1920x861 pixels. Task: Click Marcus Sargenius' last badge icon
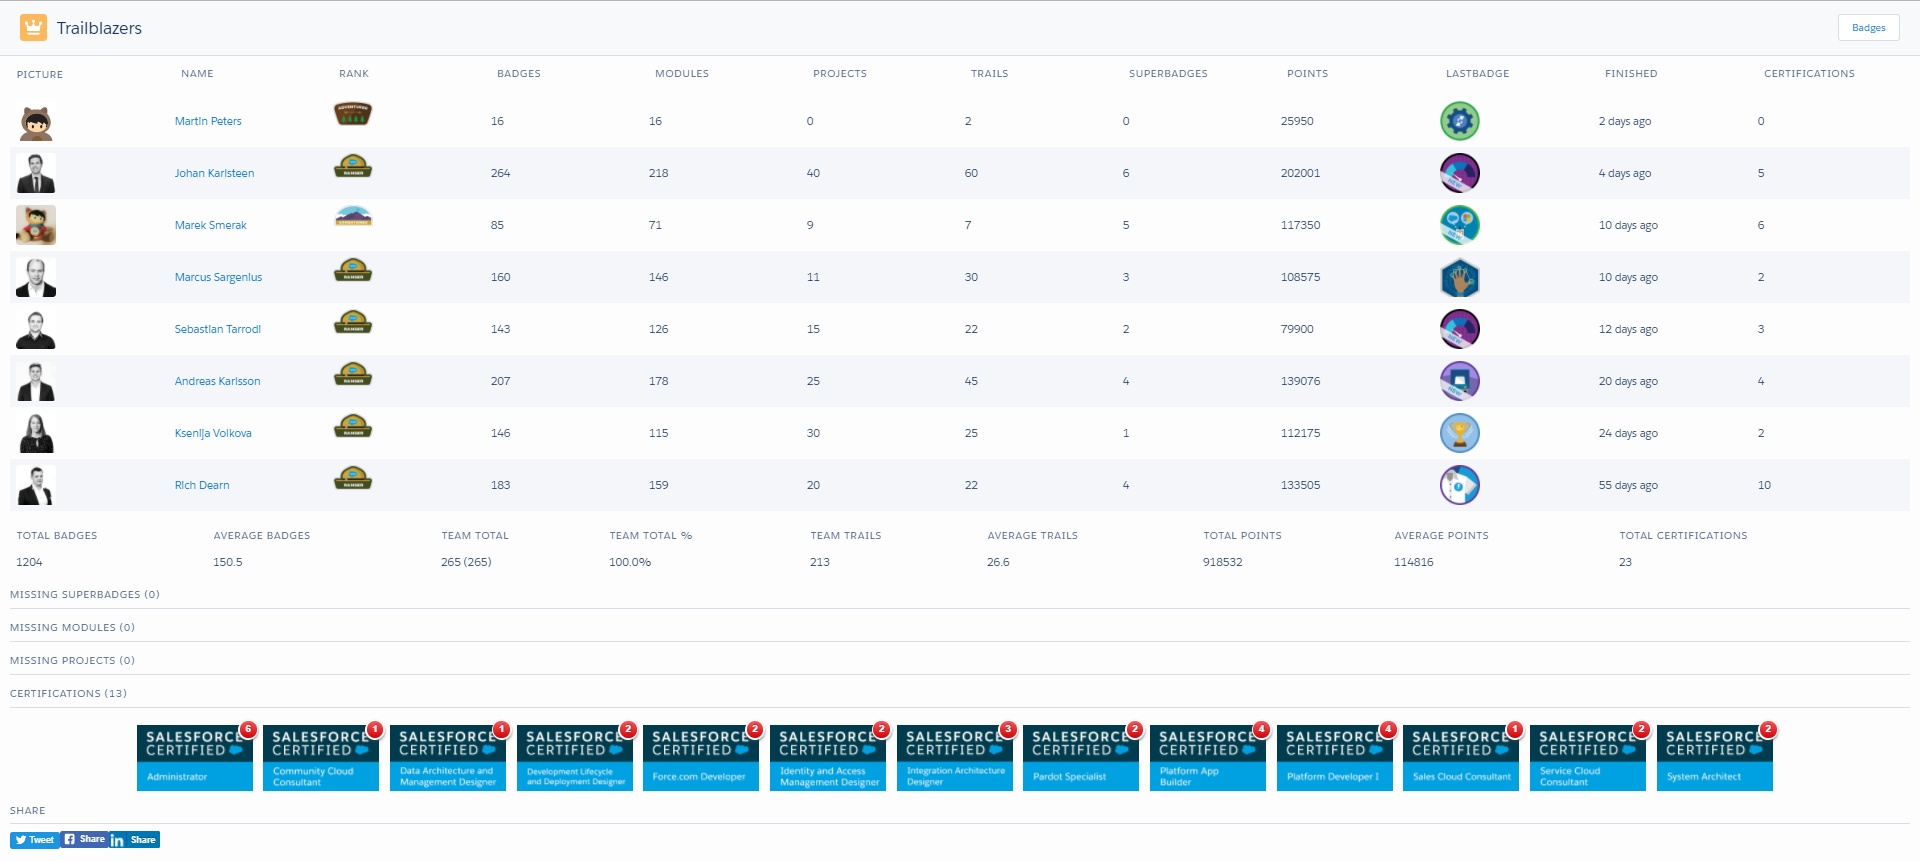tap(1460, 278)
